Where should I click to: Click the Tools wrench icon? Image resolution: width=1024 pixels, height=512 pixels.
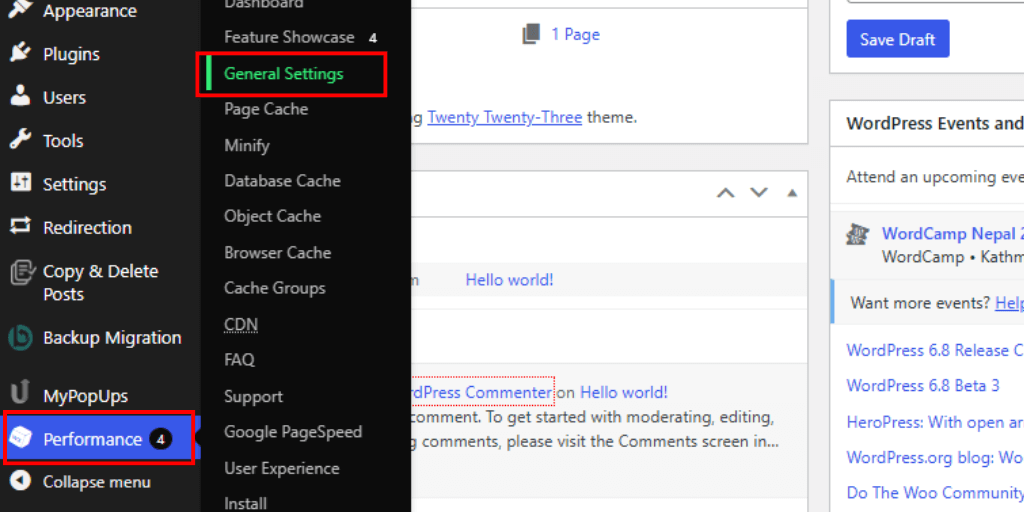[20, 140]
